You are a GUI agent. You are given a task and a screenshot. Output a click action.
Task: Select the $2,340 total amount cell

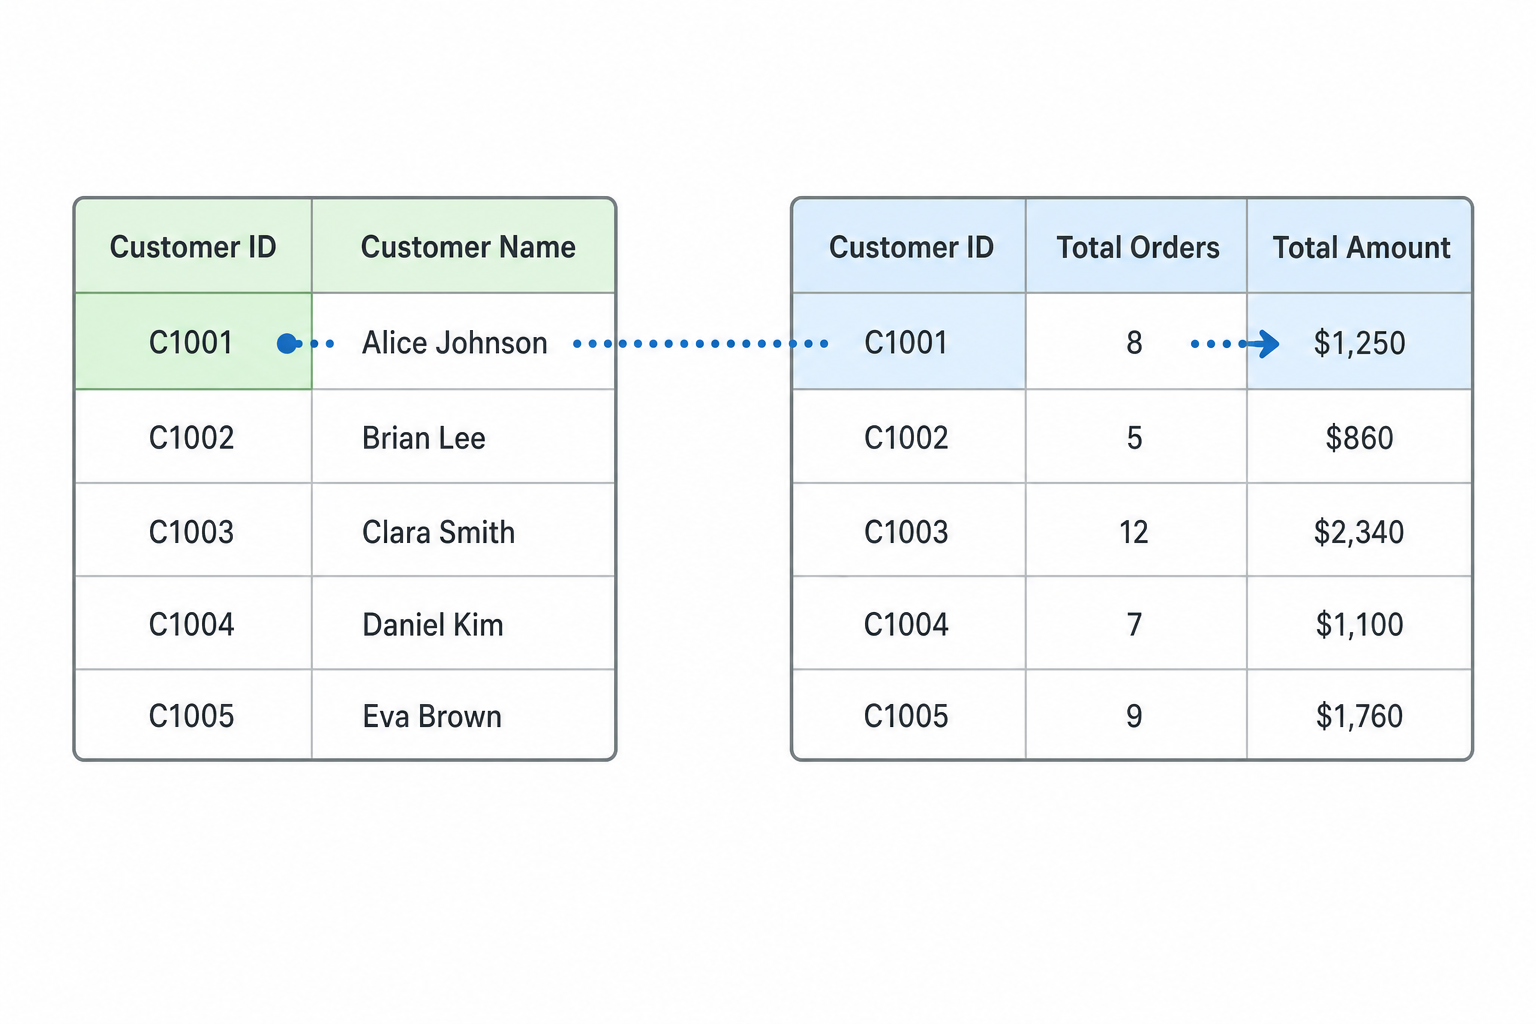click(1359, 530)
